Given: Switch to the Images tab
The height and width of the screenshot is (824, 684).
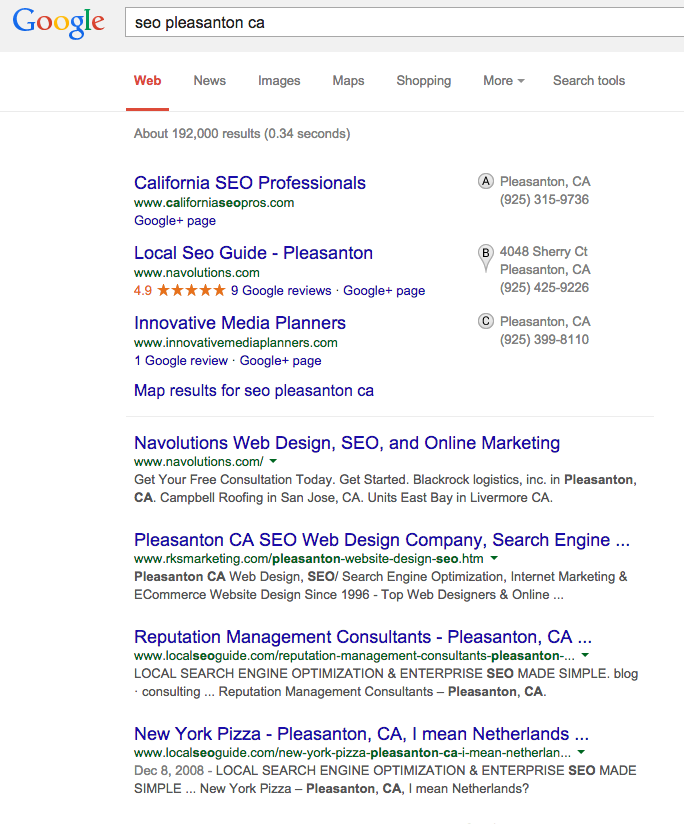Looking at the screenshot, I should click(x=279, y=80).
